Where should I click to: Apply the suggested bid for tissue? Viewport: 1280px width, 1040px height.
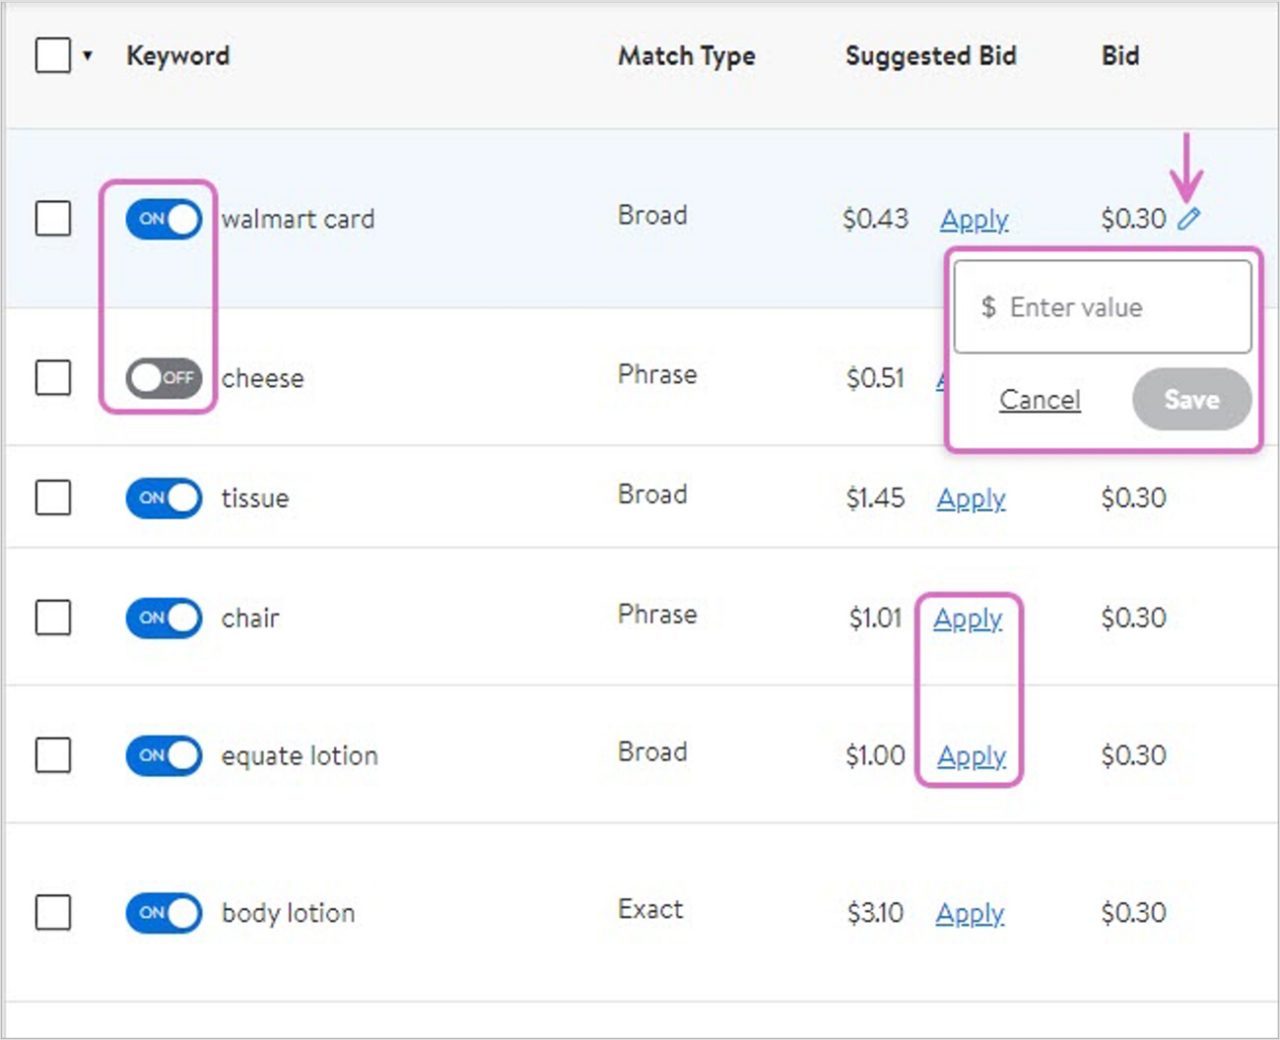[x=970, y=498]
